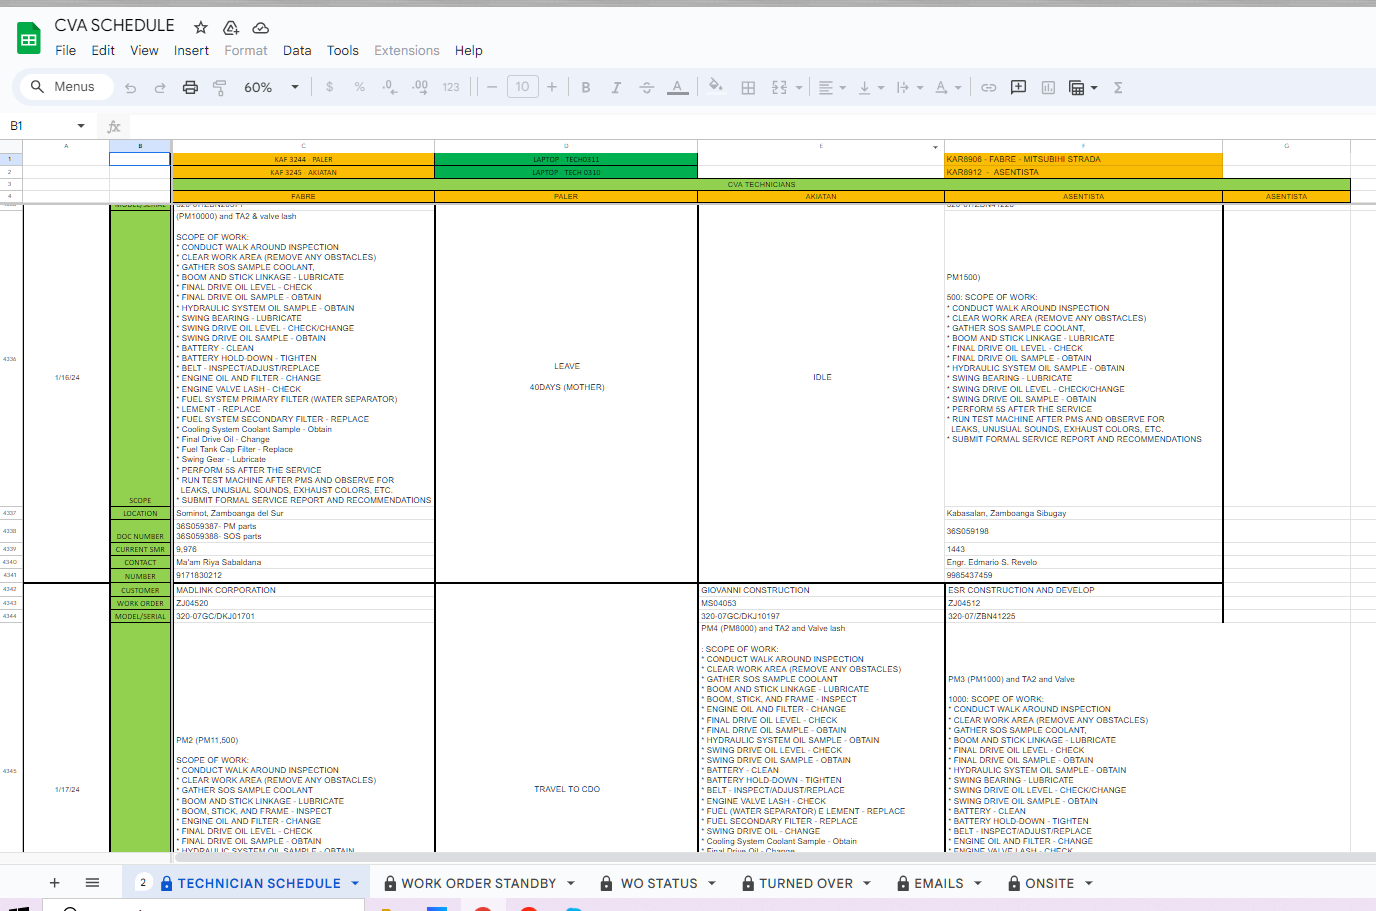The image size is (1376, 911).
Task: Check the cloud save status icon
Action: [x=261, y=27]
